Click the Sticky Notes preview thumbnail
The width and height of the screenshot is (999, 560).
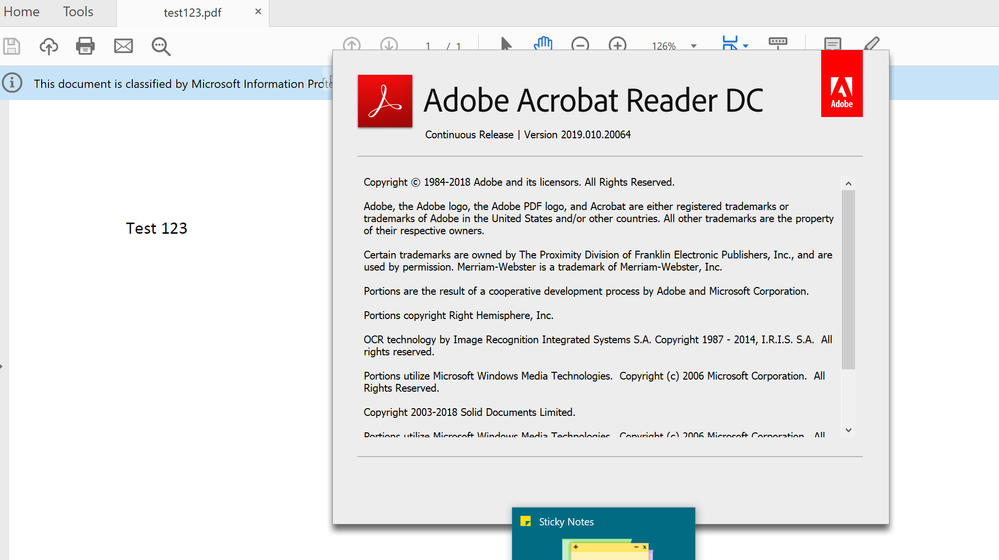[x=608, y=550]
